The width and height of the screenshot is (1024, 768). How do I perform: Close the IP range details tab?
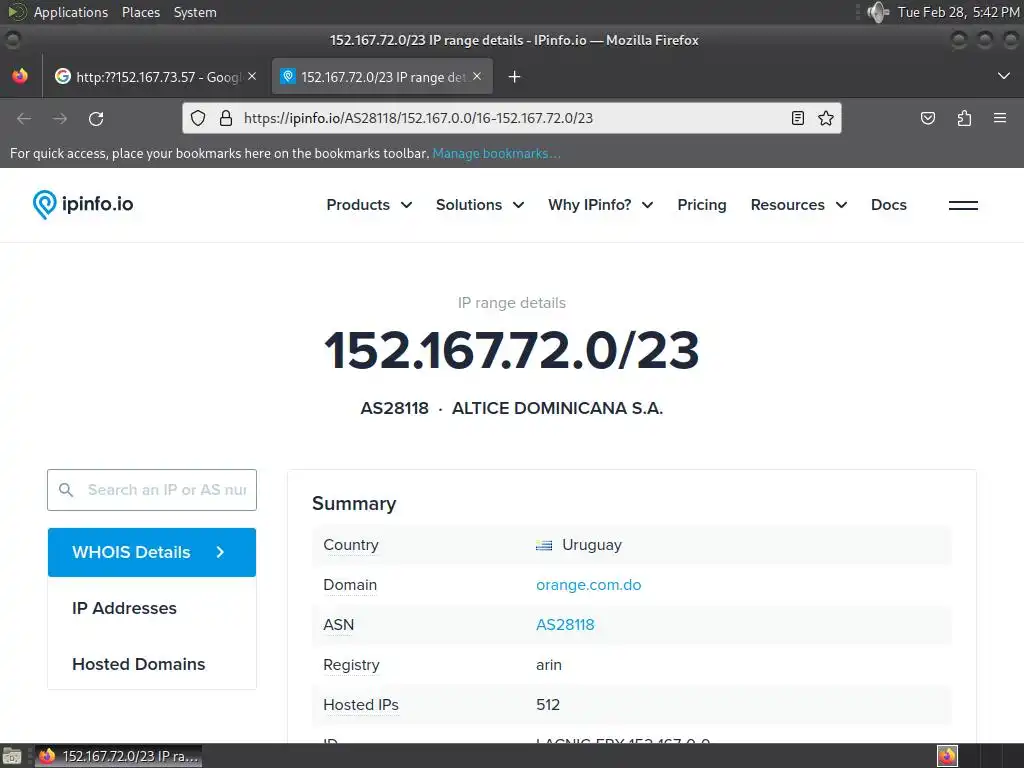pyautogui.click(x=477, y=76)
